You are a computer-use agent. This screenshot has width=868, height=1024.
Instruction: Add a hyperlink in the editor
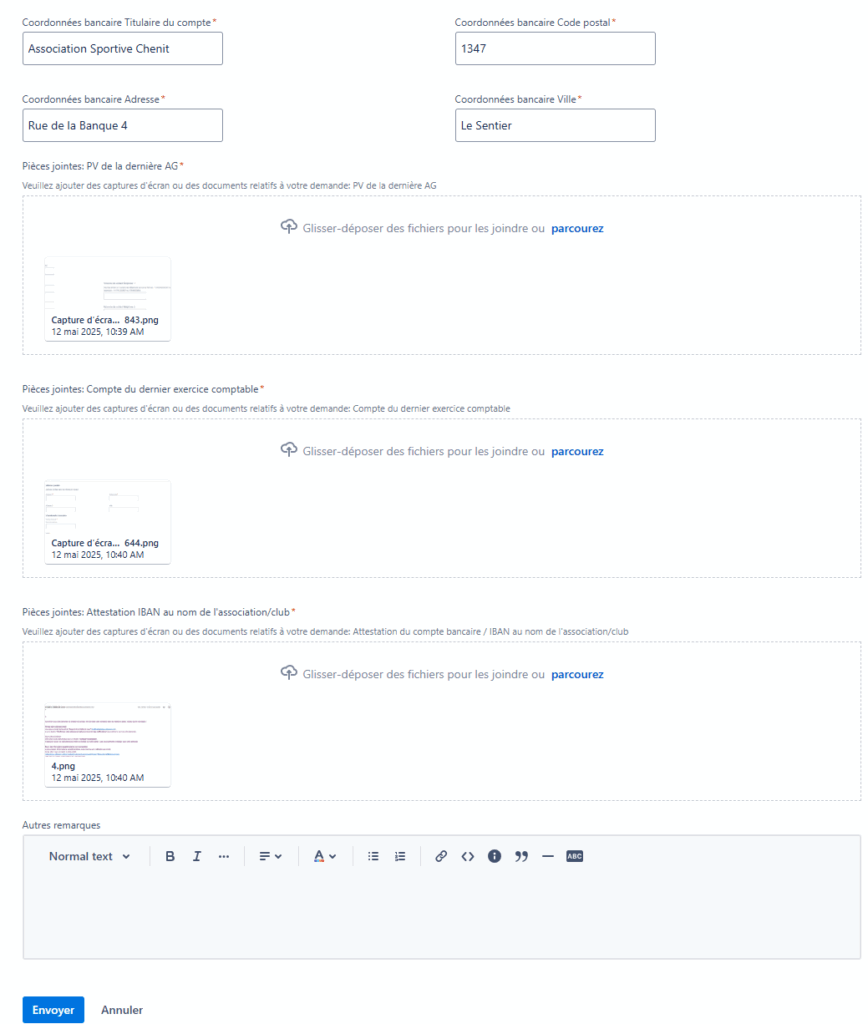pos(441,856)
